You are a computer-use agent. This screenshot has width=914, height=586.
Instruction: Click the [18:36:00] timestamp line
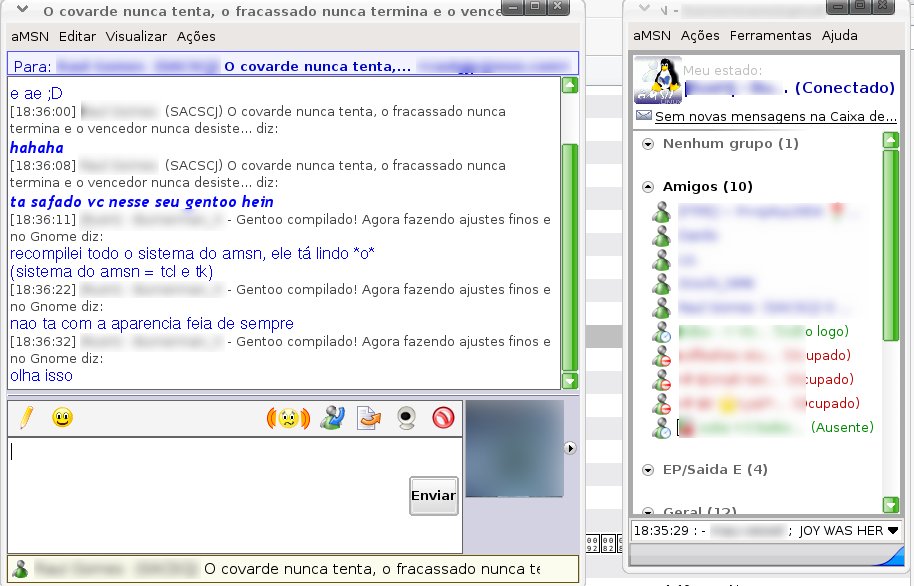click(258, 120)
